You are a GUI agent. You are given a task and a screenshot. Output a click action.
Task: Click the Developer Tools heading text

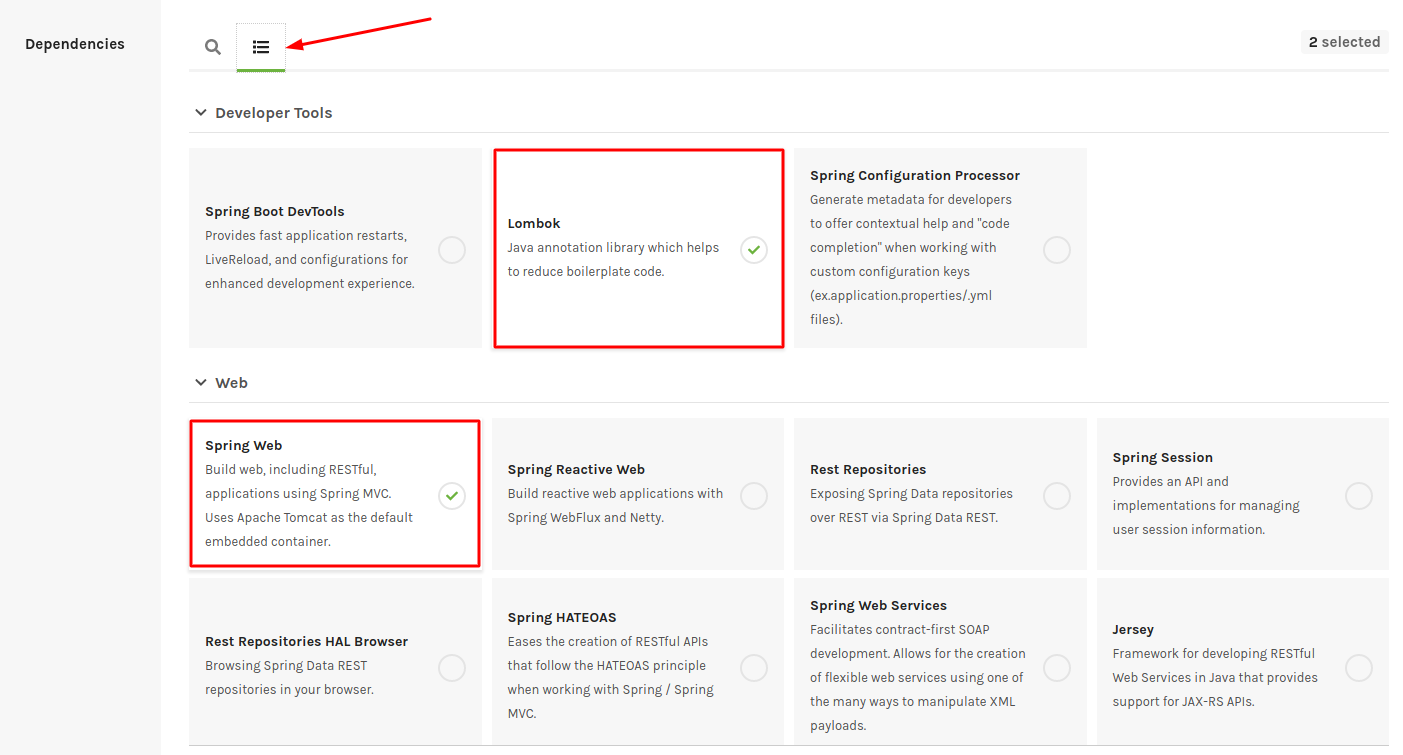274,113
